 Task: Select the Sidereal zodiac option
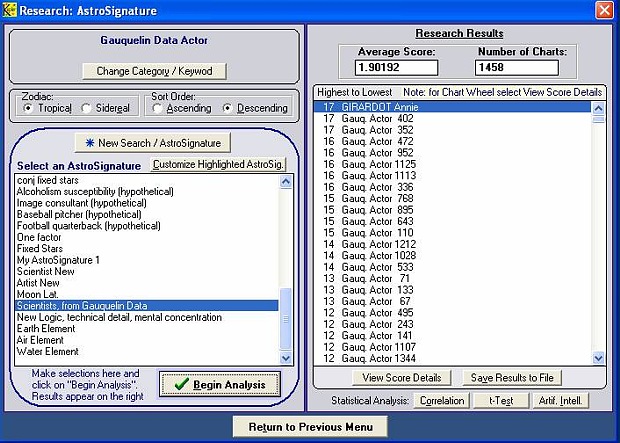[87, 108]
